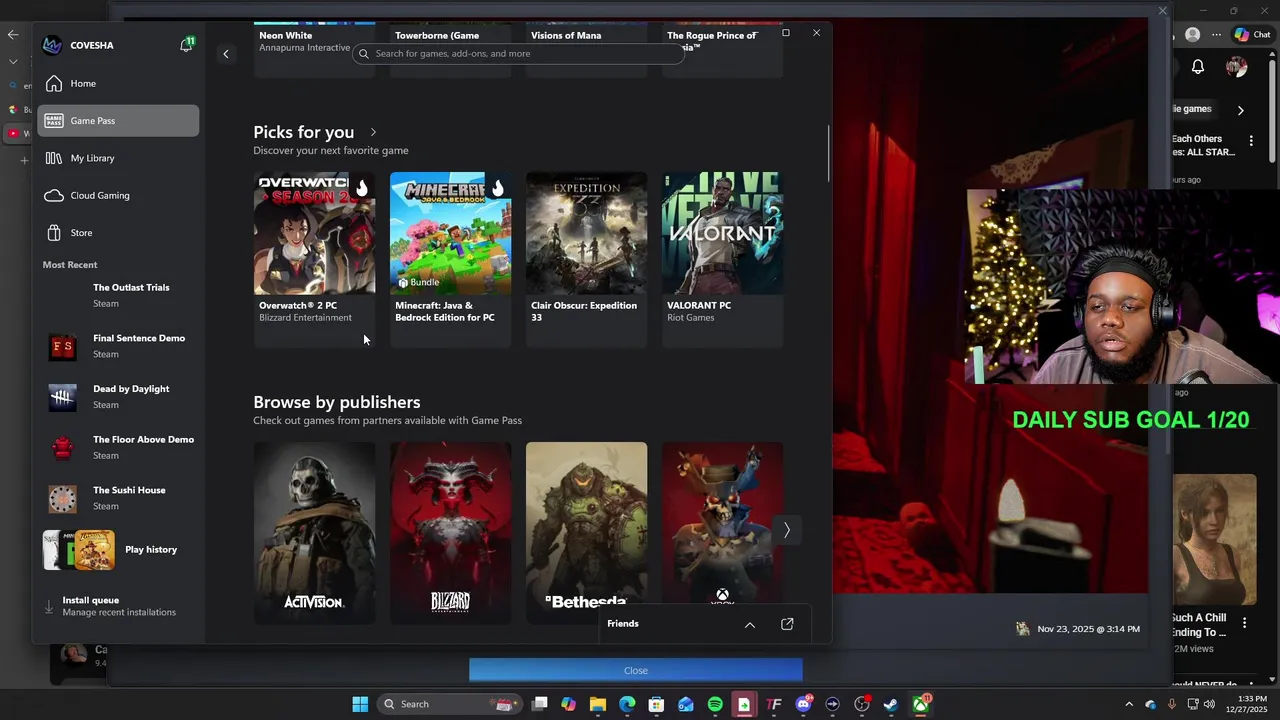Screen dimensions: 1280x720
Task: Open Cloud Gaming section
Action: [118, 196]
